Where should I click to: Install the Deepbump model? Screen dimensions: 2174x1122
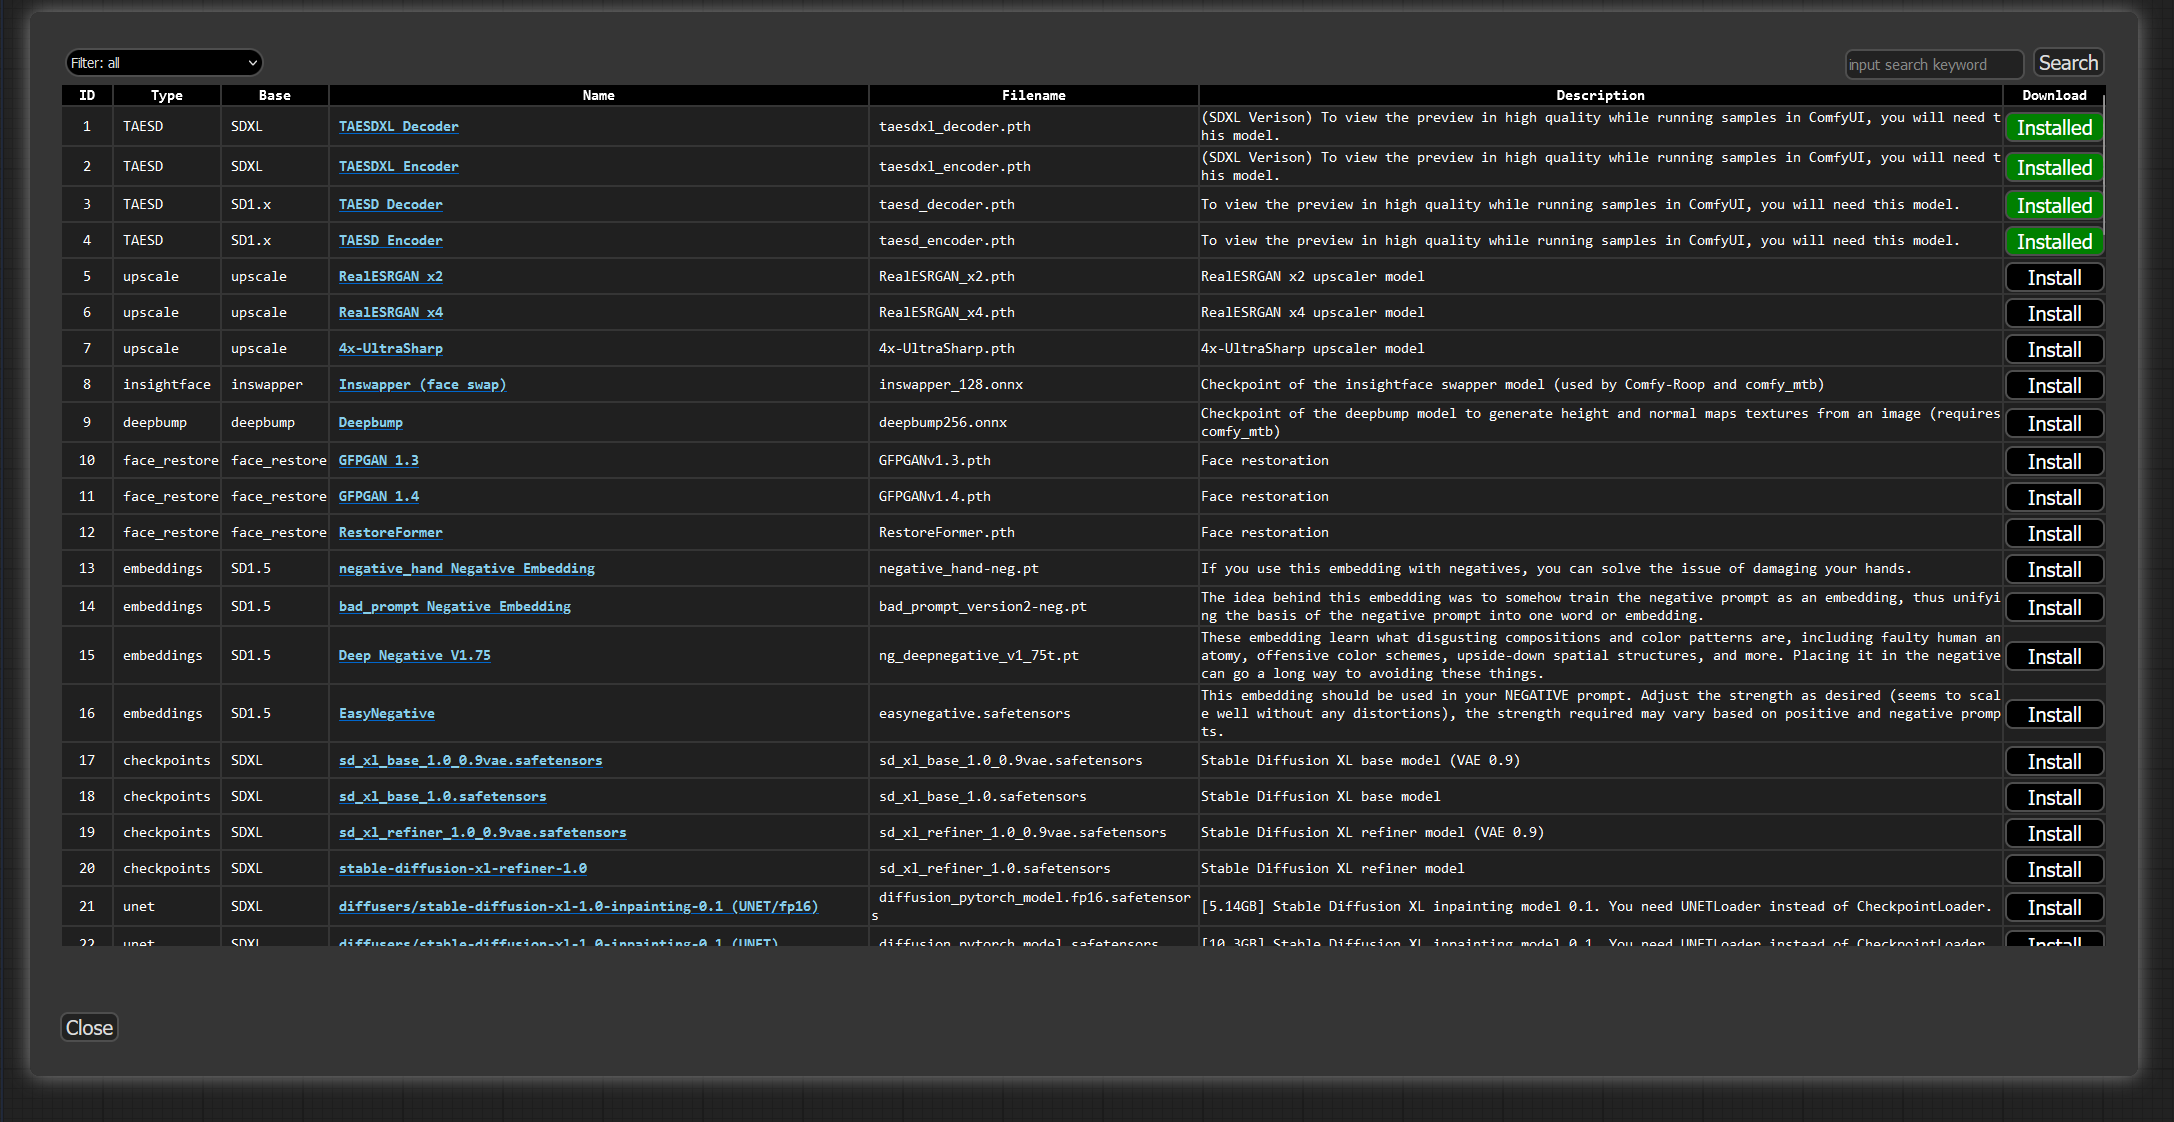pyautogui.click(x=2054, y=424)
